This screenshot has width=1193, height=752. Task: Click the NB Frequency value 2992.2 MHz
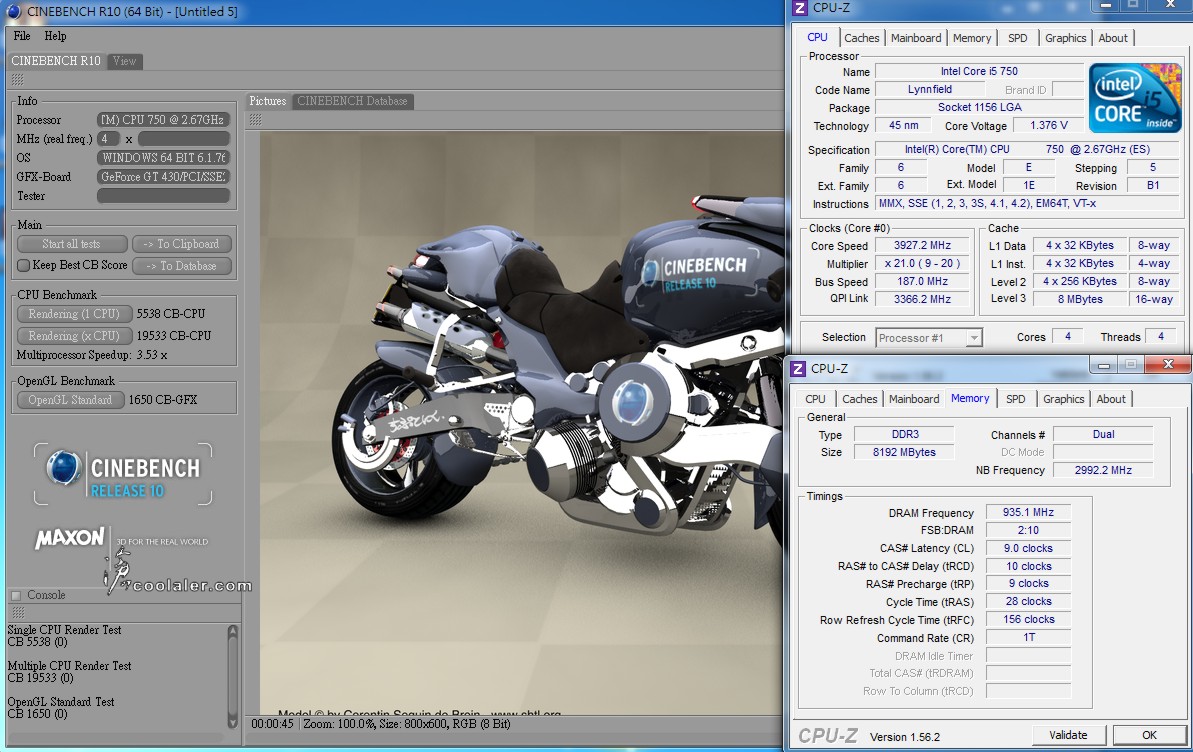pos(1102,470)
